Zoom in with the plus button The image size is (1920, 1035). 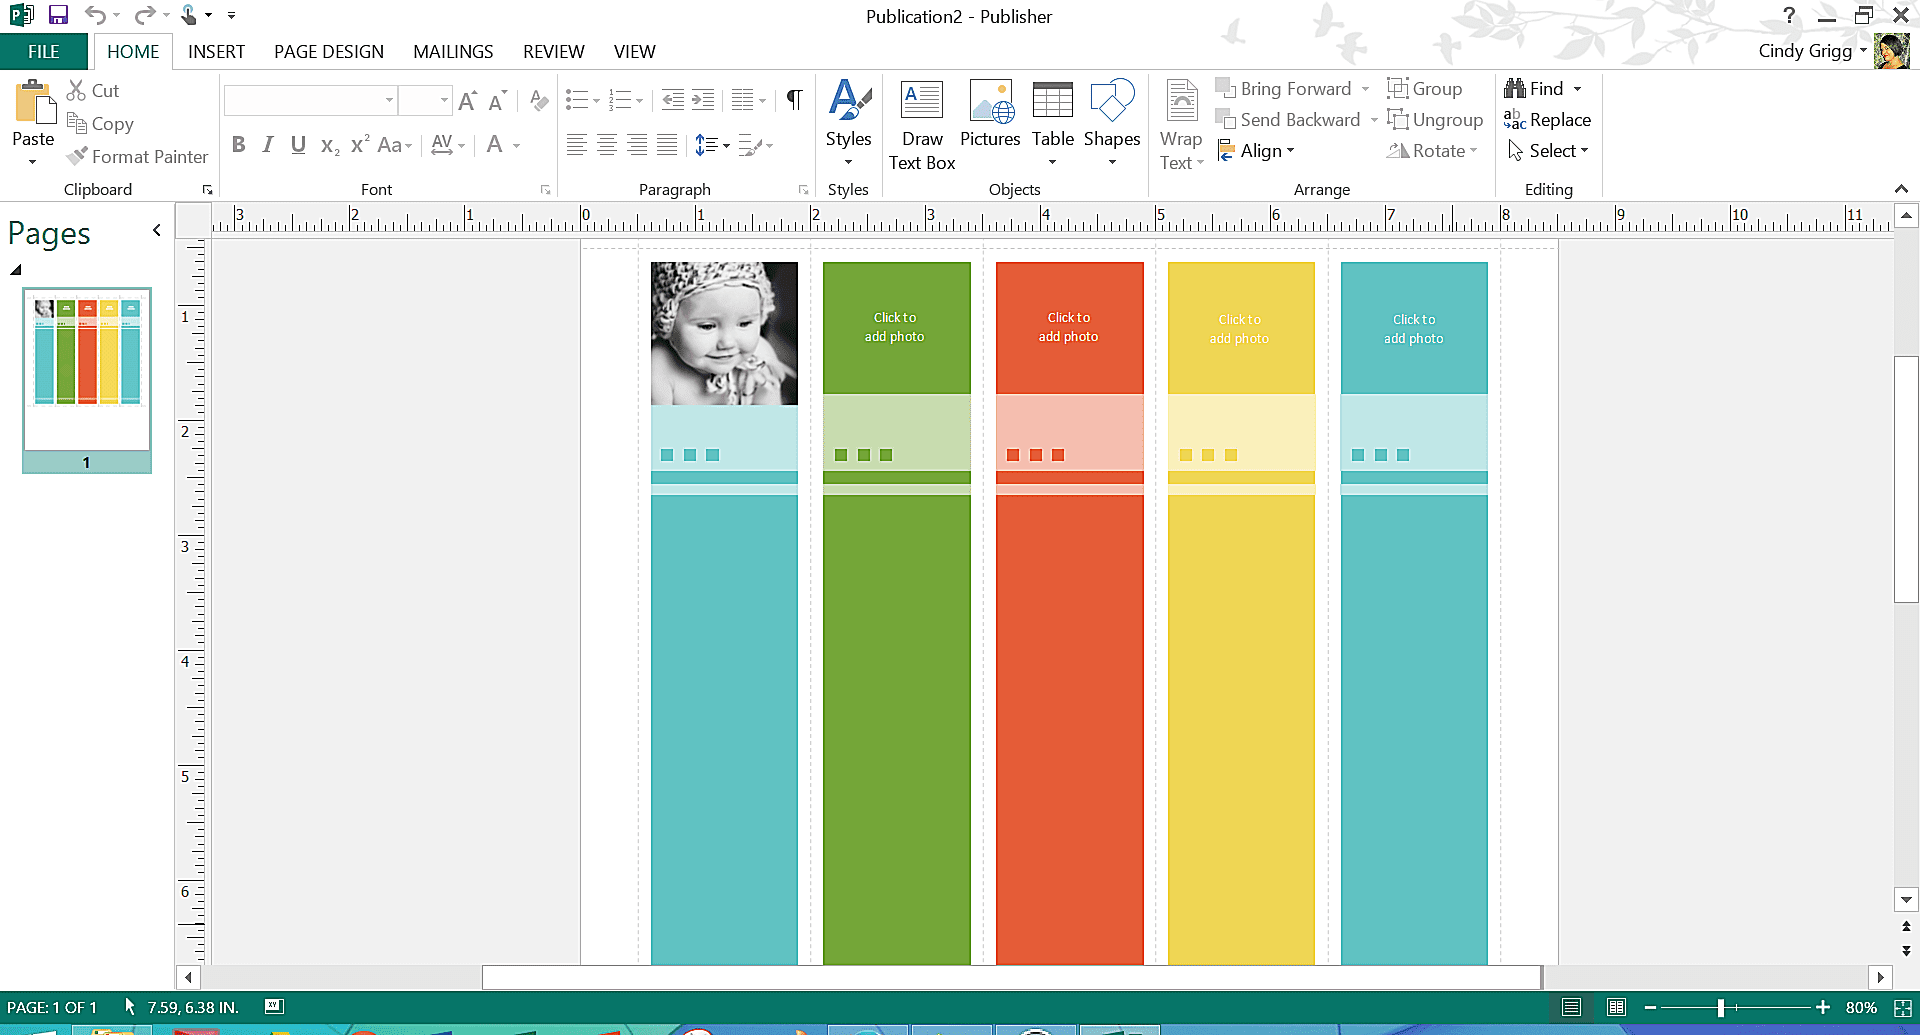[x=1823, y=1008]
